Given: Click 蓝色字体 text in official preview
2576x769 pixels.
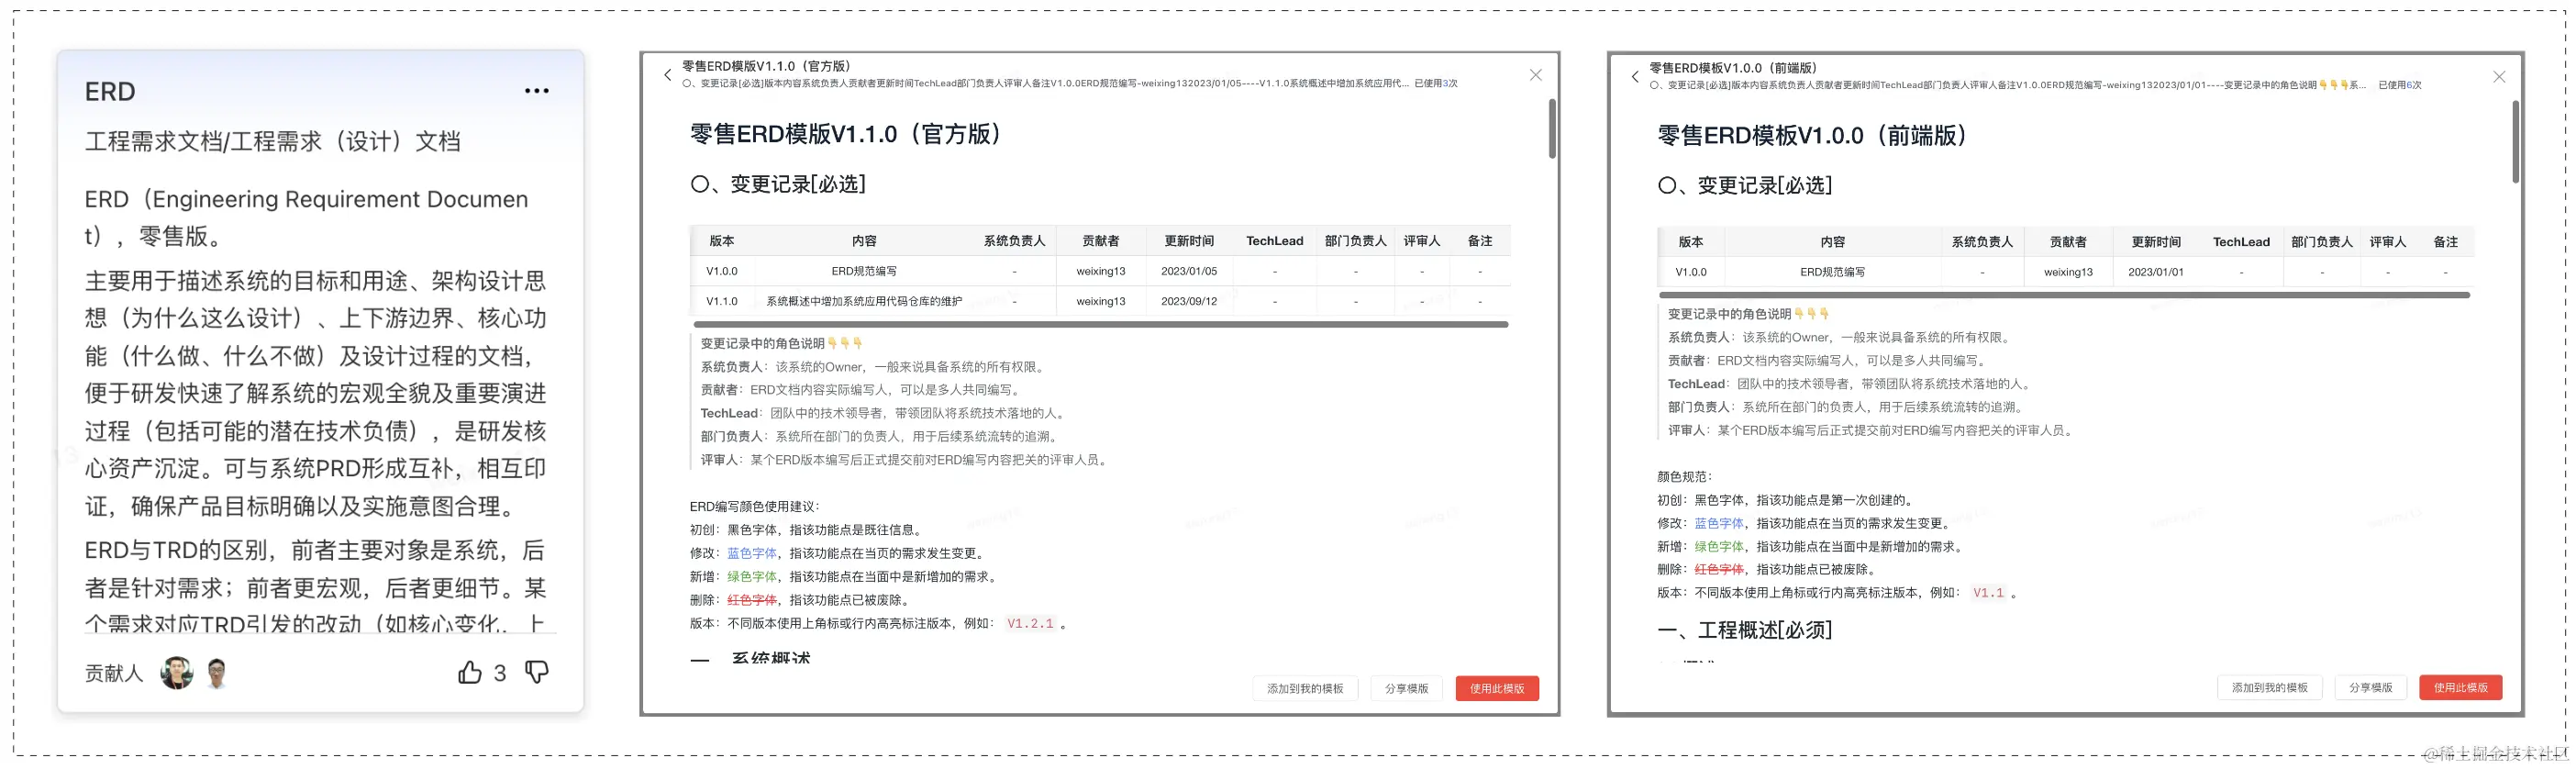Looking at the screenshot, I should [x=752, y=553].
